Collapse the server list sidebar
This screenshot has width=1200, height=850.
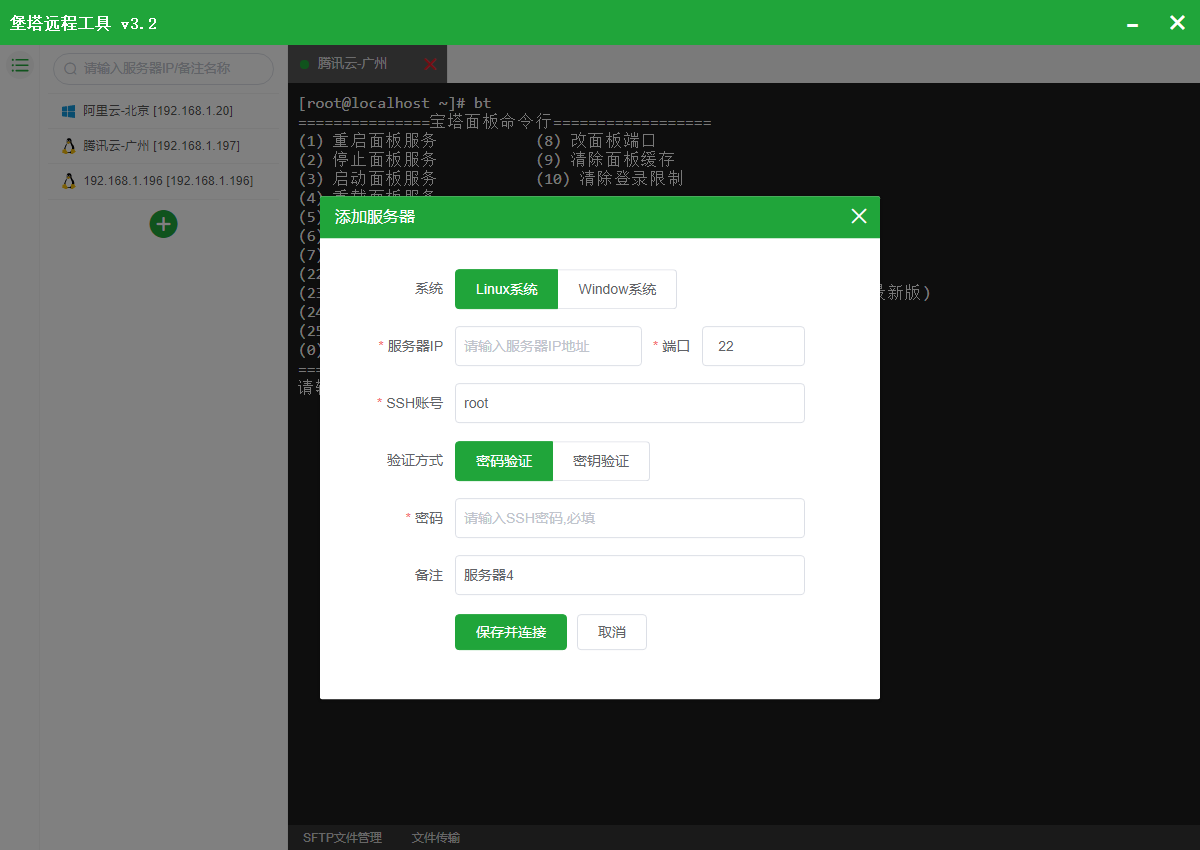[20, 65]
